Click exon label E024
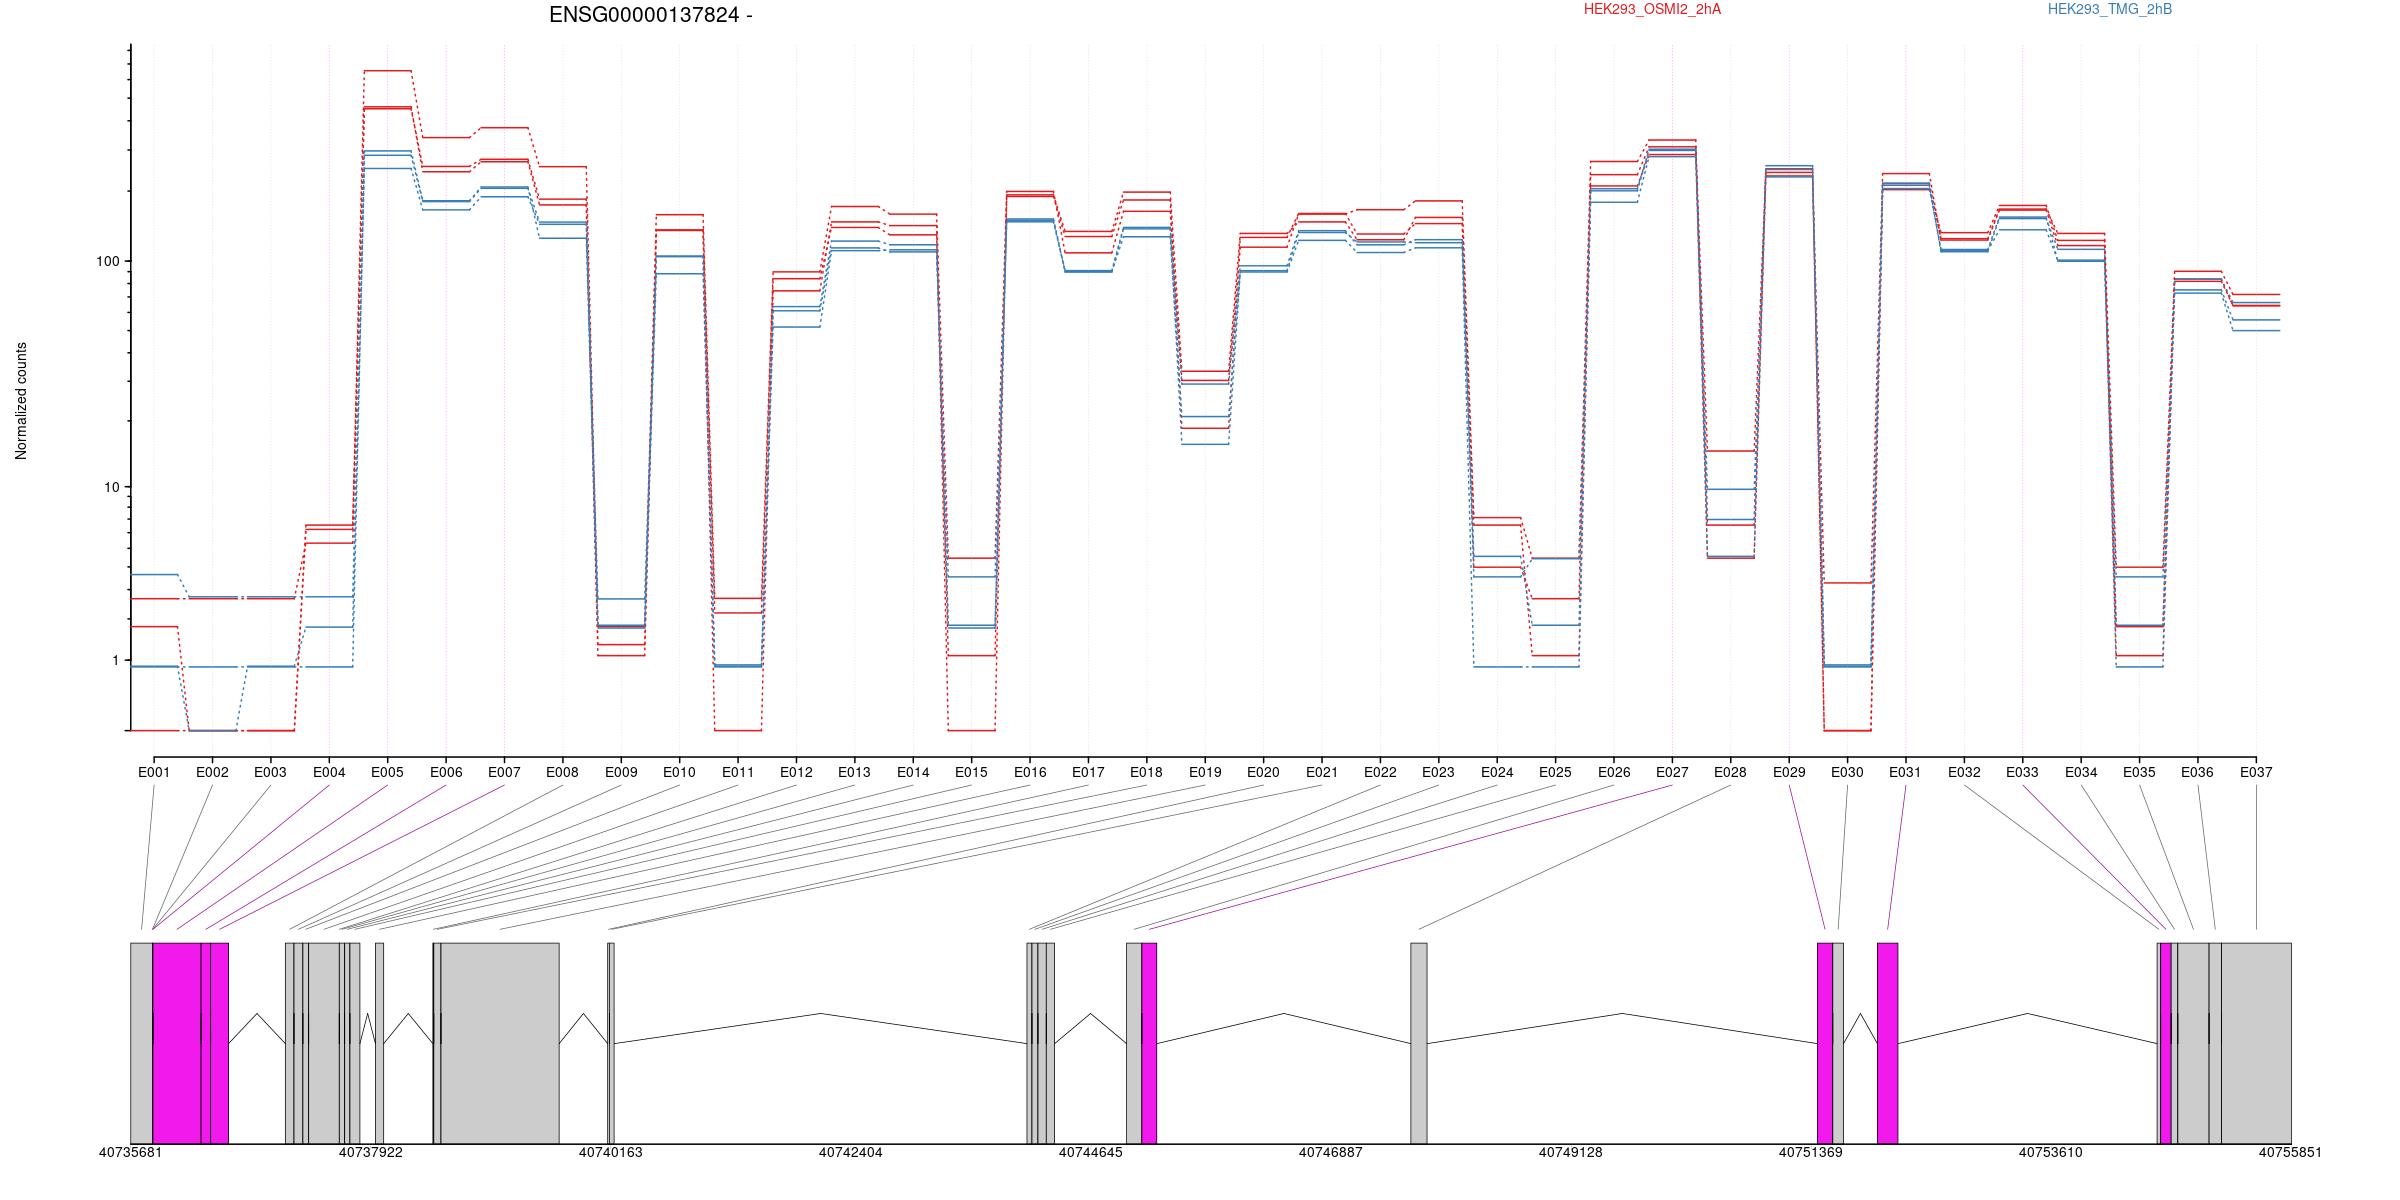This screenshot has height=1200, width=2400. pos(1497,772)
